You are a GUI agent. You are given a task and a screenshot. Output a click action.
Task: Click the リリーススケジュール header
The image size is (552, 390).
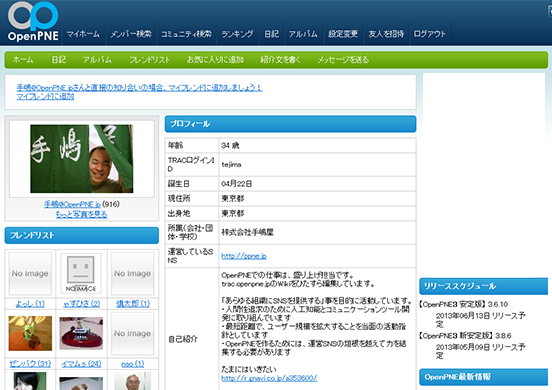483,286
